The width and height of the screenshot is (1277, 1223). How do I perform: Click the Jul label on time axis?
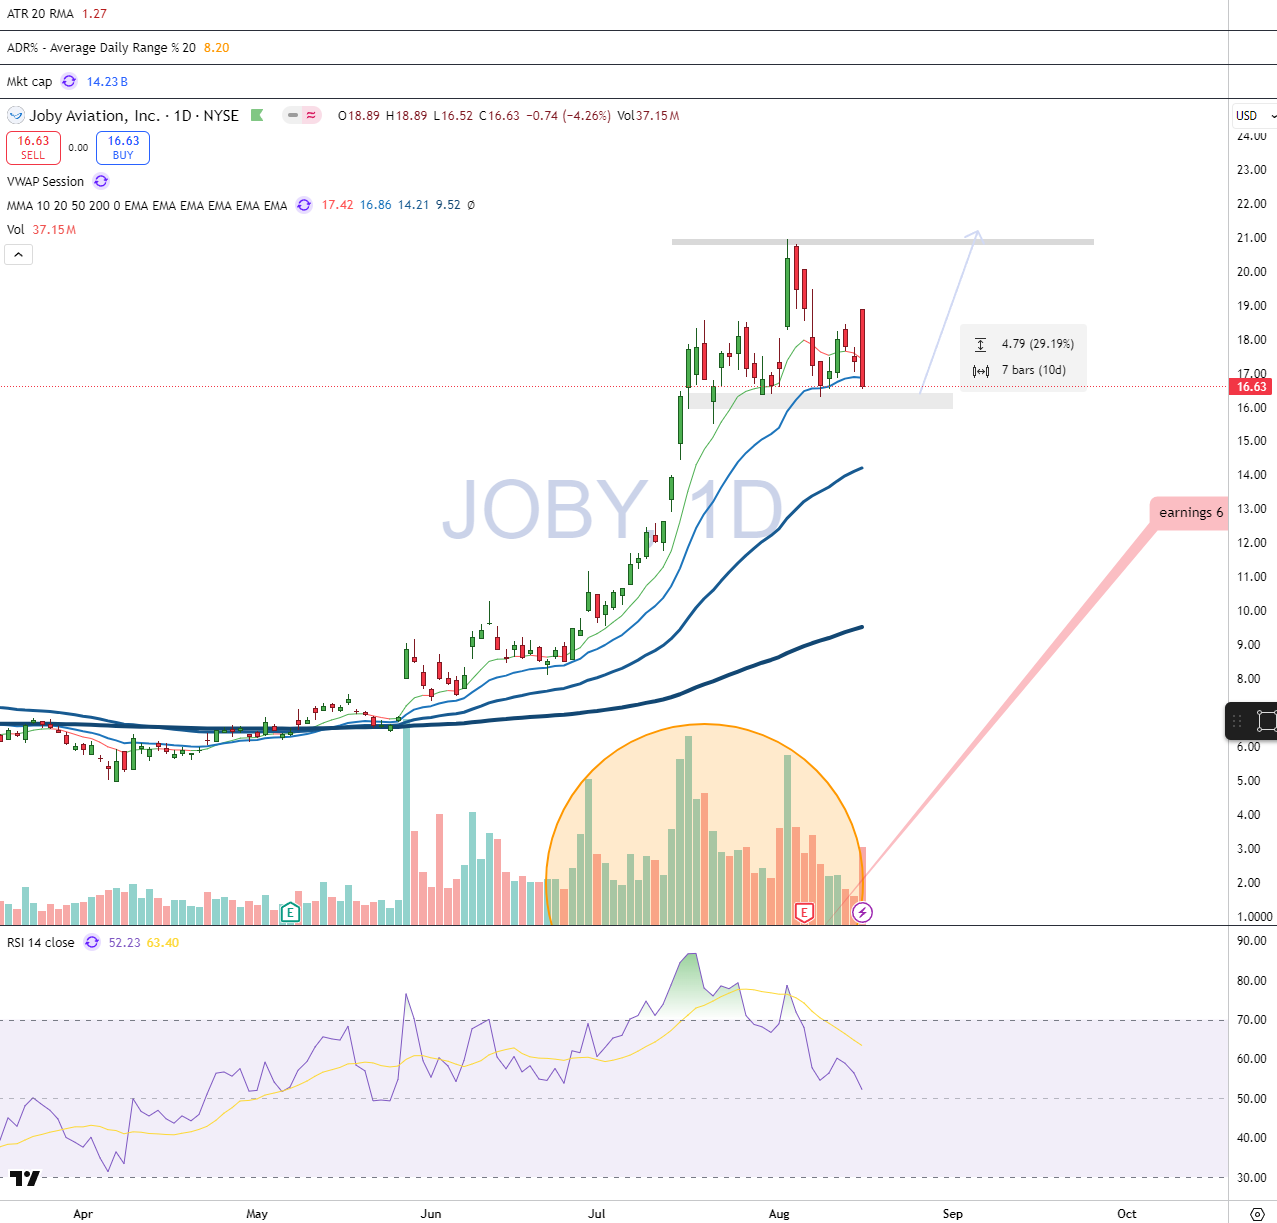tap(597, 1214)
